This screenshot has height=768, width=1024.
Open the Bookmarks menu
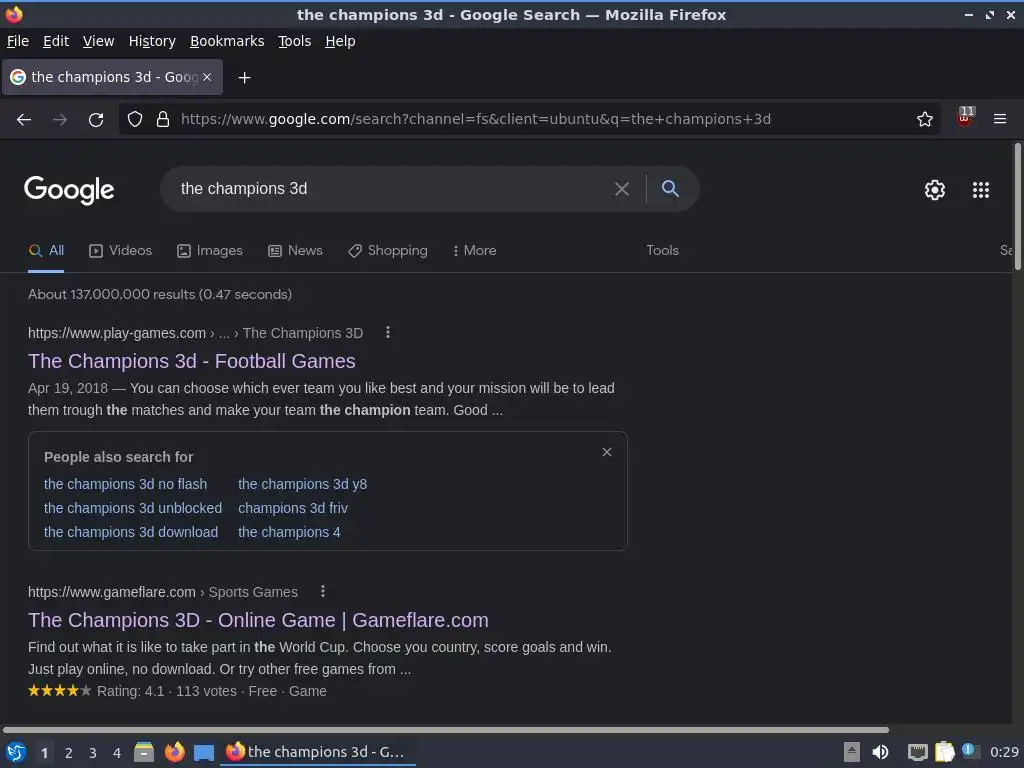[x=227, y=41]
